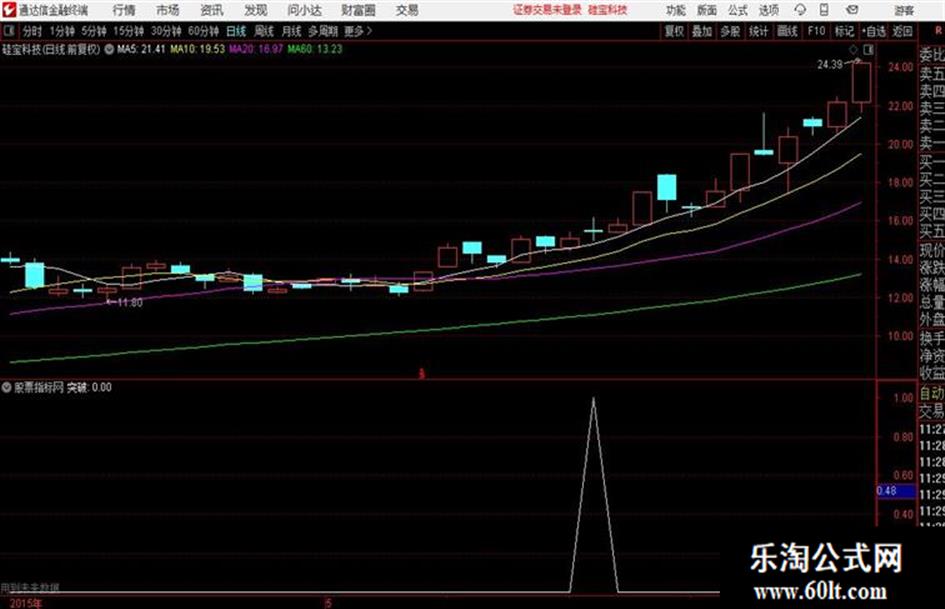Click the 11.80 low price label
Viewport: 945px width, 609px height.
click(x=130, y=303)
